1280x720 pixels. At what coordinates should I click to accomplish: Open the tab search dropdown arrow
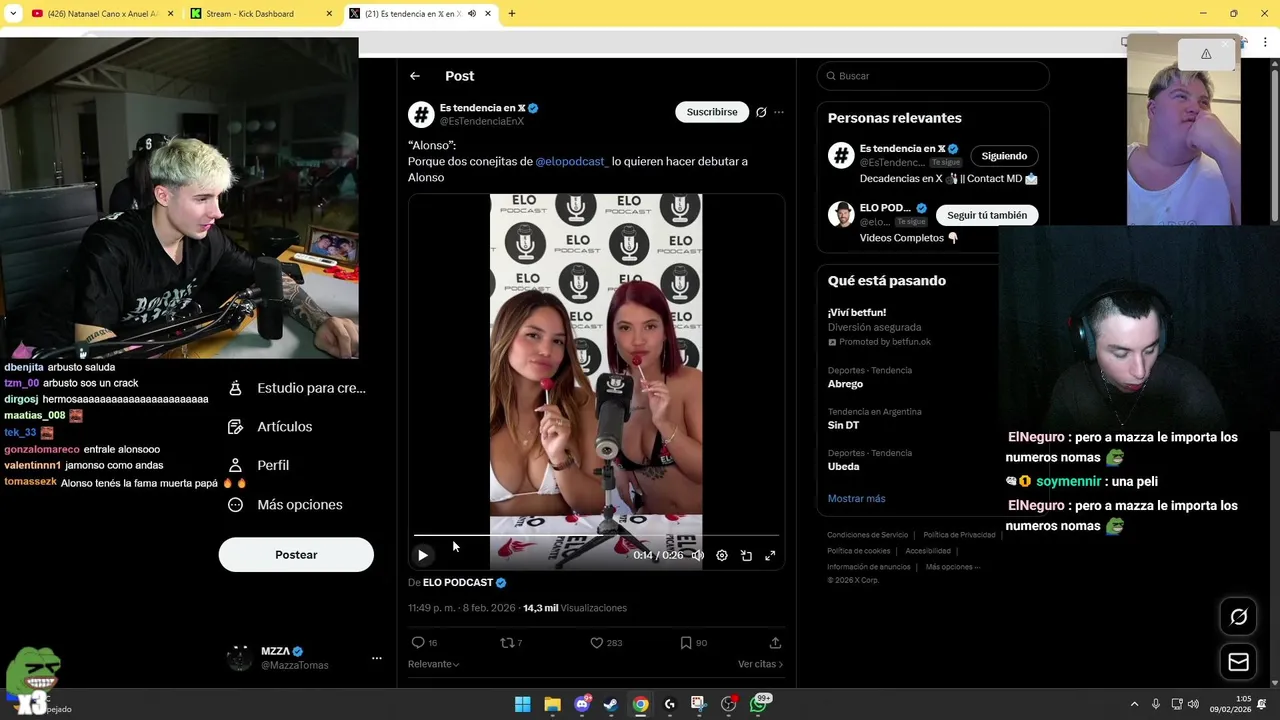click(x=12, y=14)
